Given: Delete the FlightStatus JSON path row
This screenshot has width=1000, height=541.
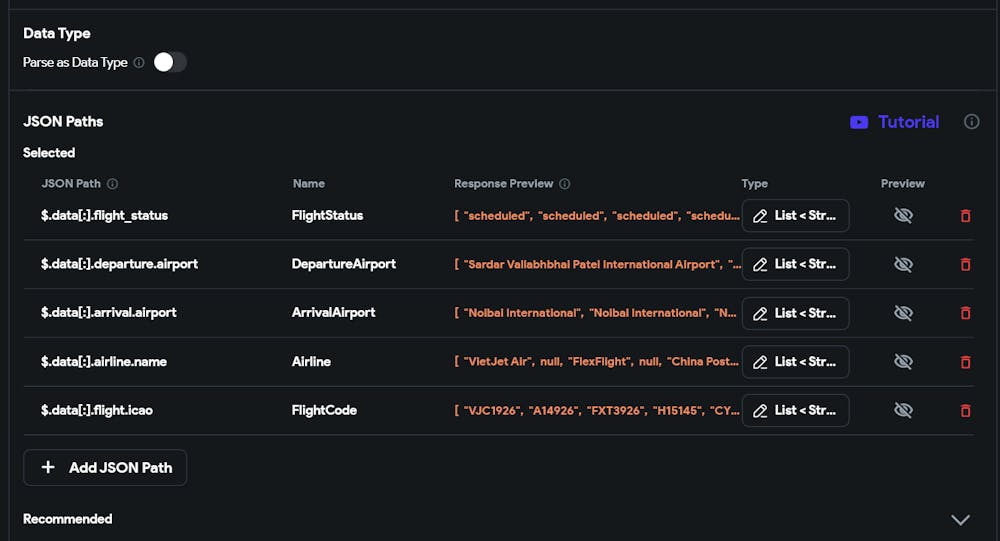Looking at the screenshot, I should click(966, 216).
